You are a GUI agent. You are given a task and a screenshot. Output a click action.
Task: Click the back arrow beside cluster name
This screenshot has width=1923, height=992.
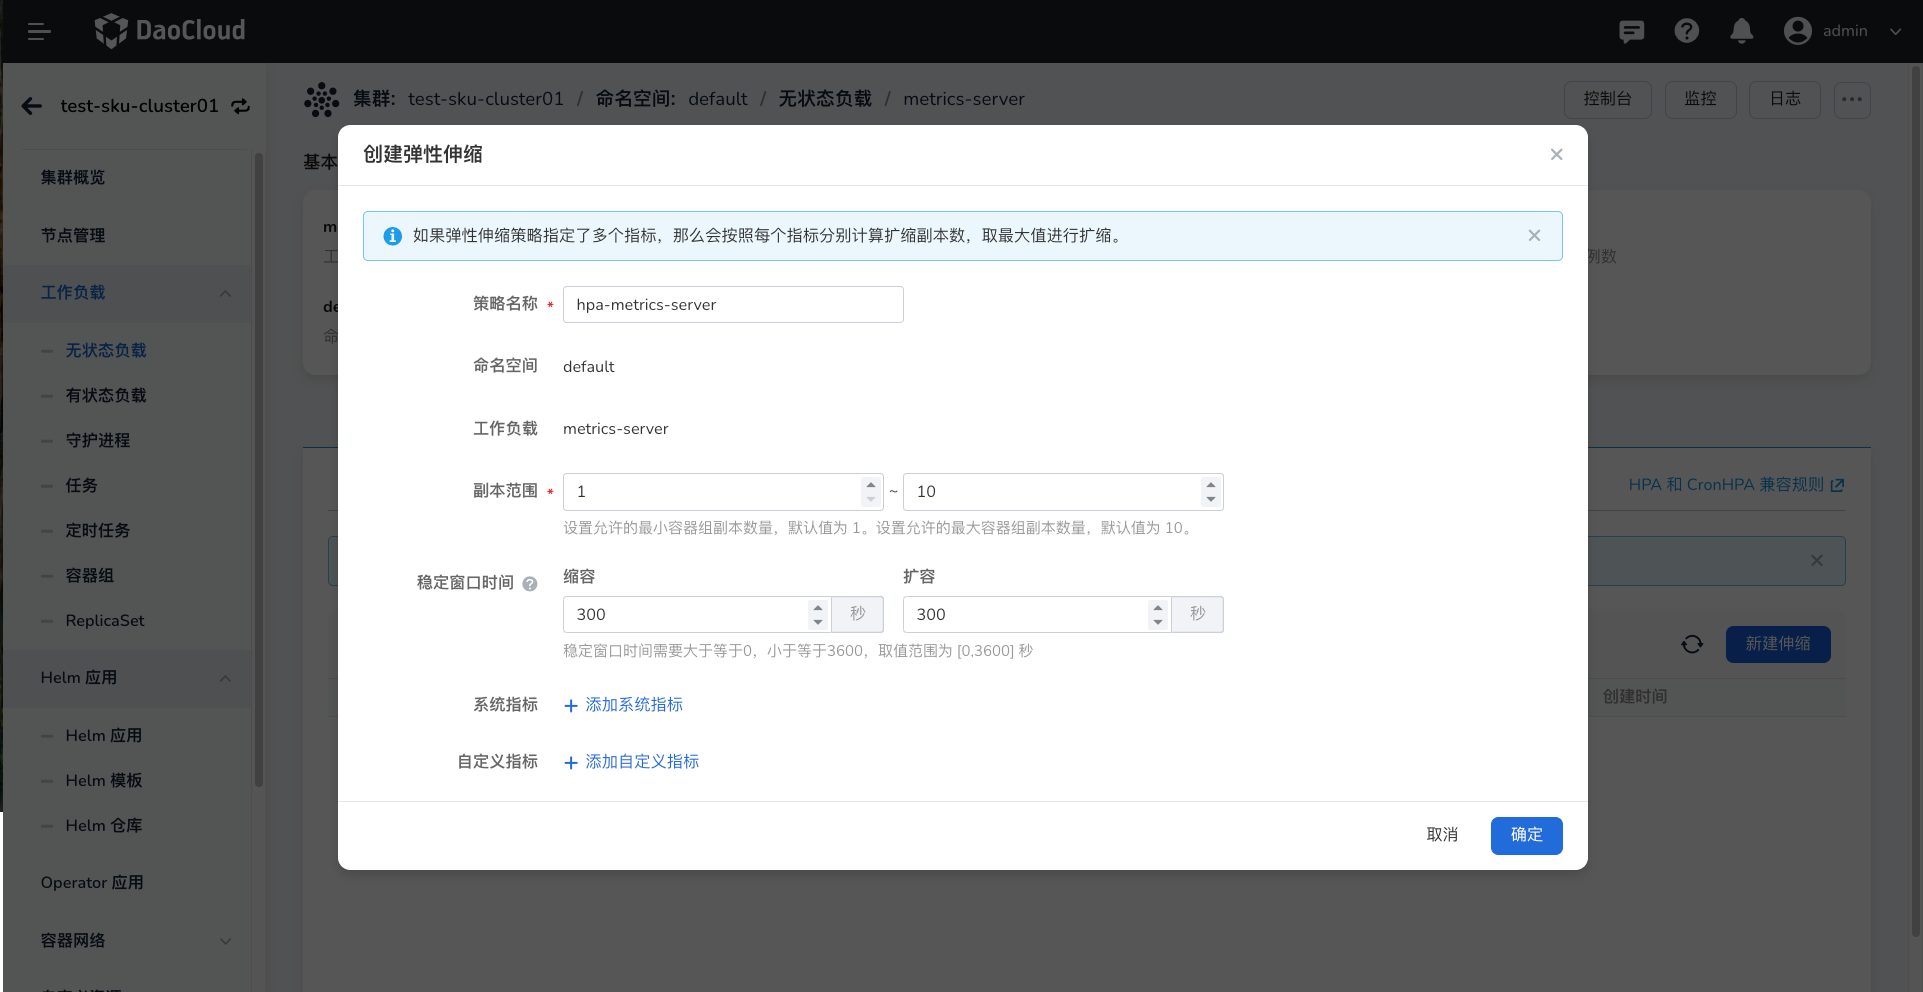32,106
